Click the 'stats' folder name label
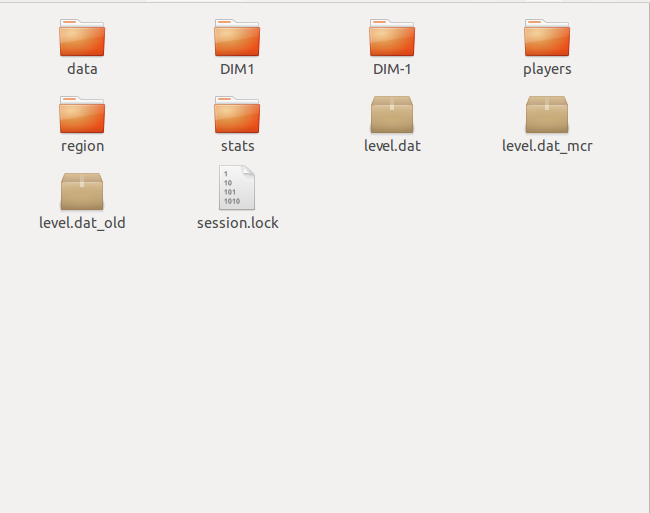 click(237, 146)
